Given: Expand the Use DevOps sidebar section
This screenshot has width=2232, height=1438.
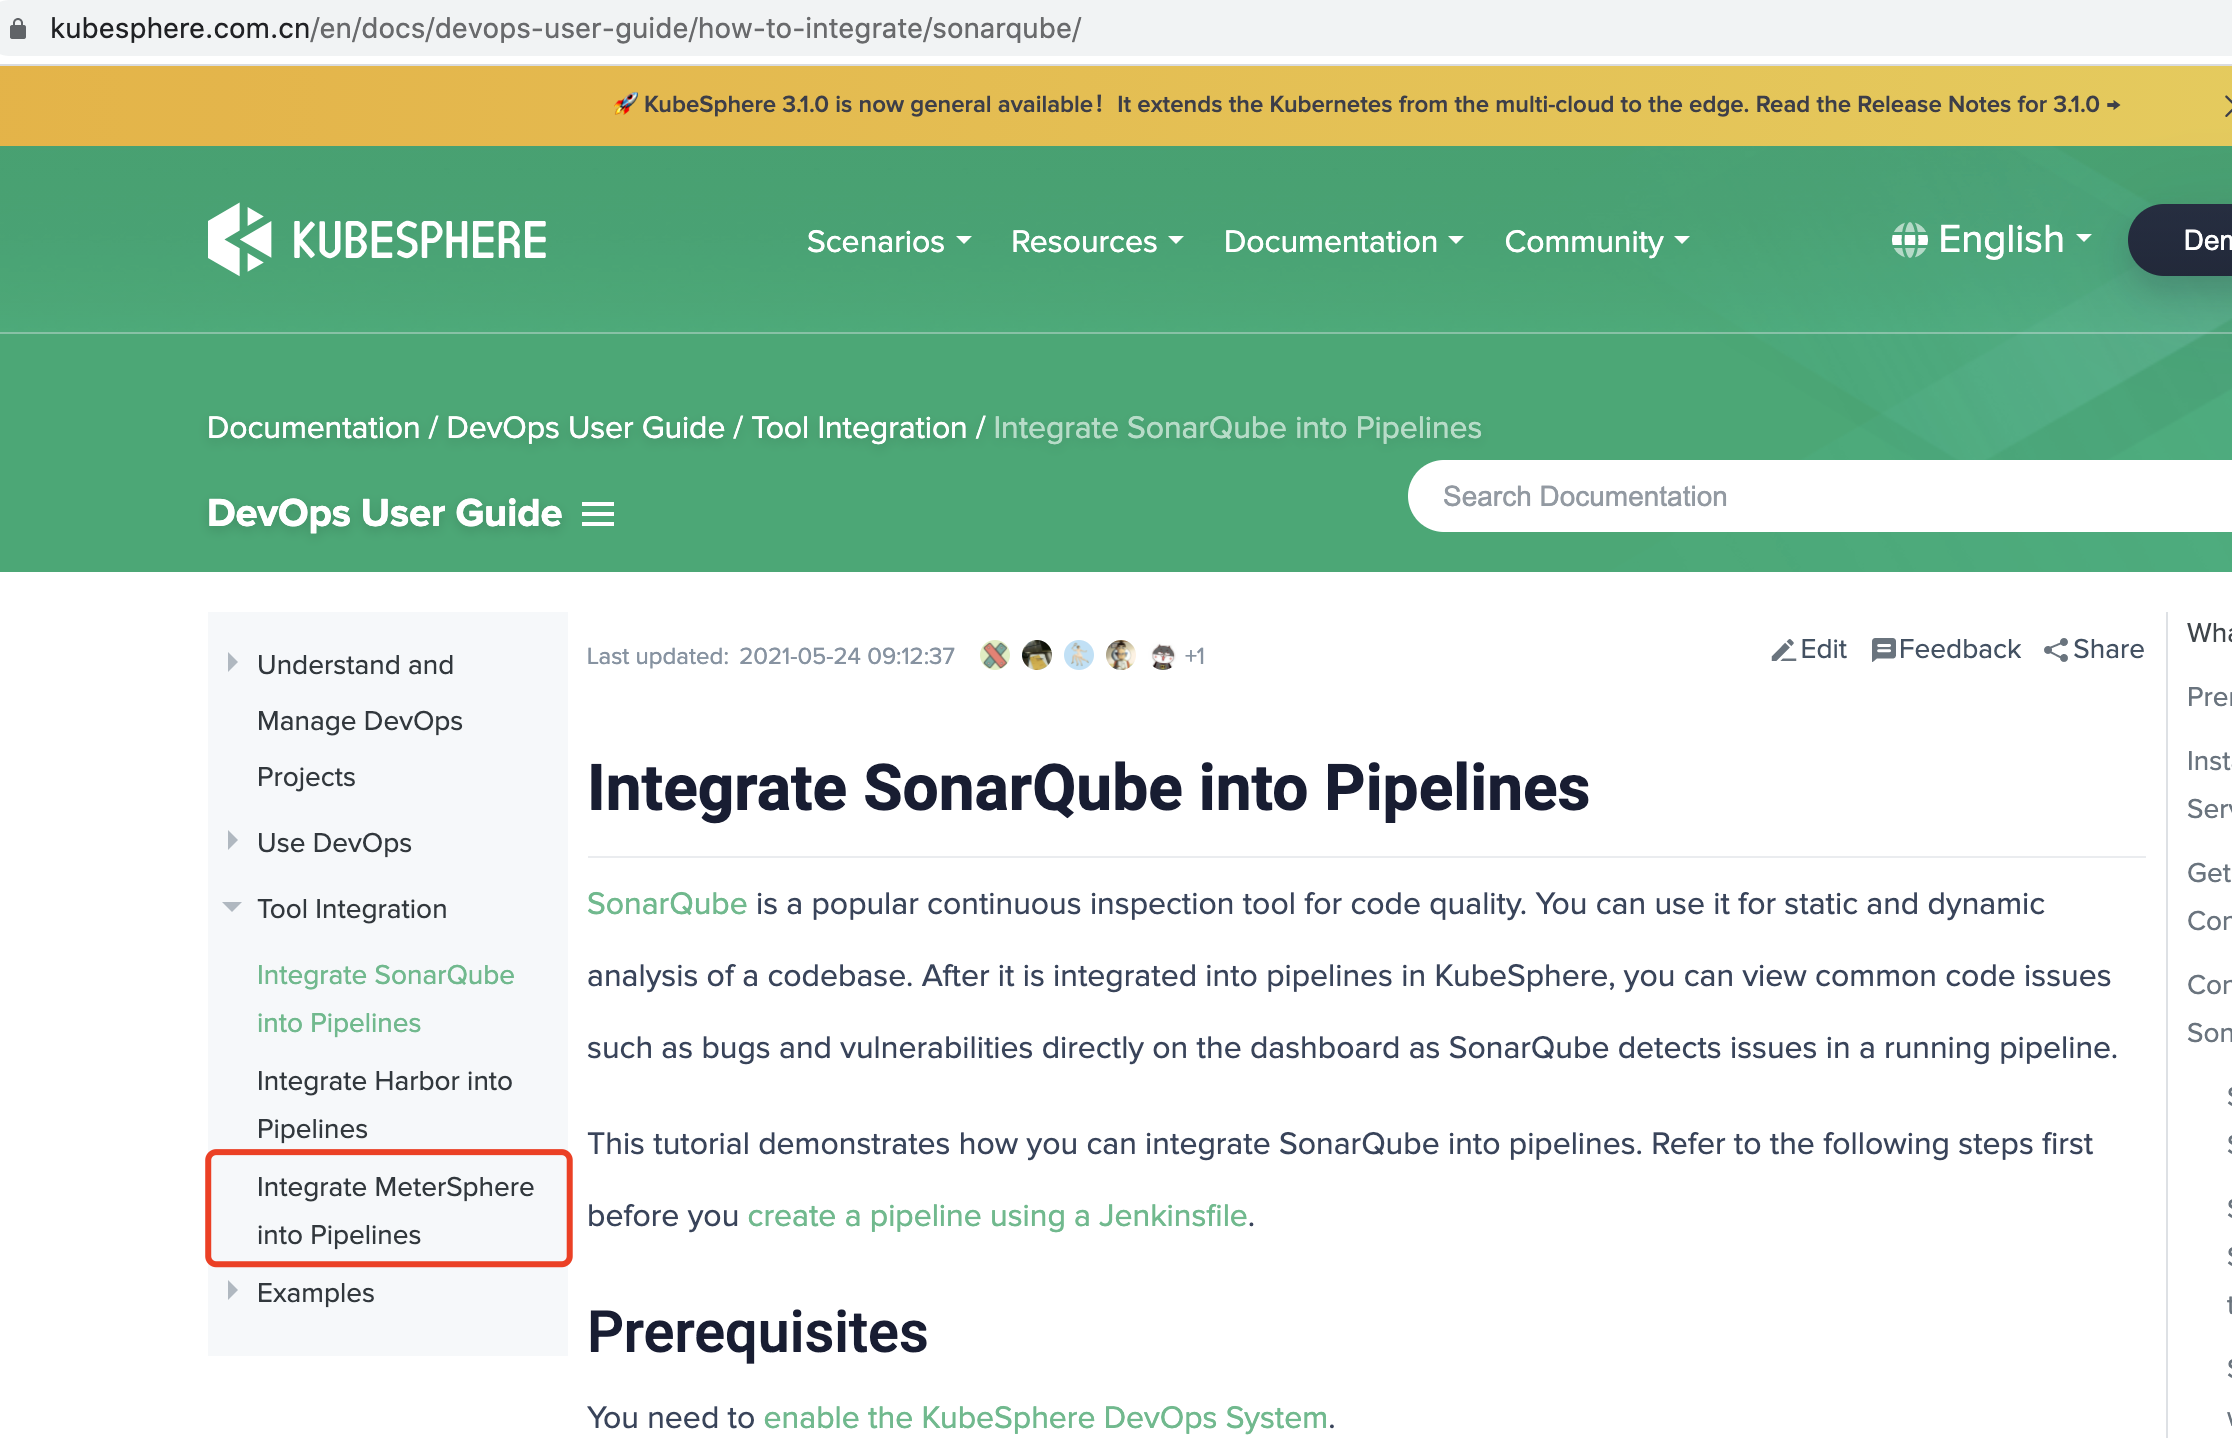Looking at the screenshot, I should [x=232, y=840].
